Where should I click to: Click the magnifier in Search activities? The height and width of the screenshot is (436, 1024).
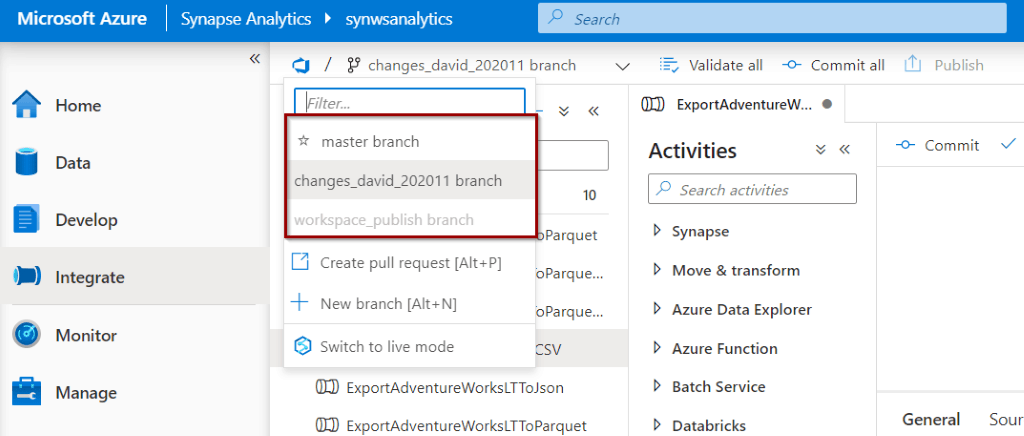[664, 189]
